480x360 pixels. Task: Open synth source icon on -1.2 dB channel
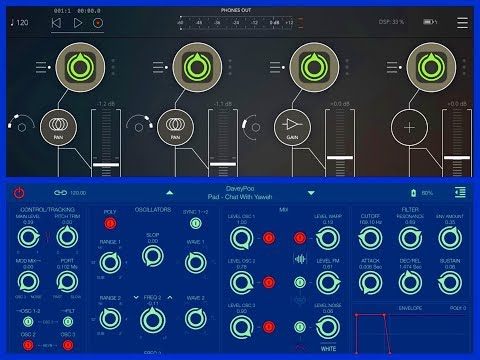pyautogui.click(x=80, y=67)
